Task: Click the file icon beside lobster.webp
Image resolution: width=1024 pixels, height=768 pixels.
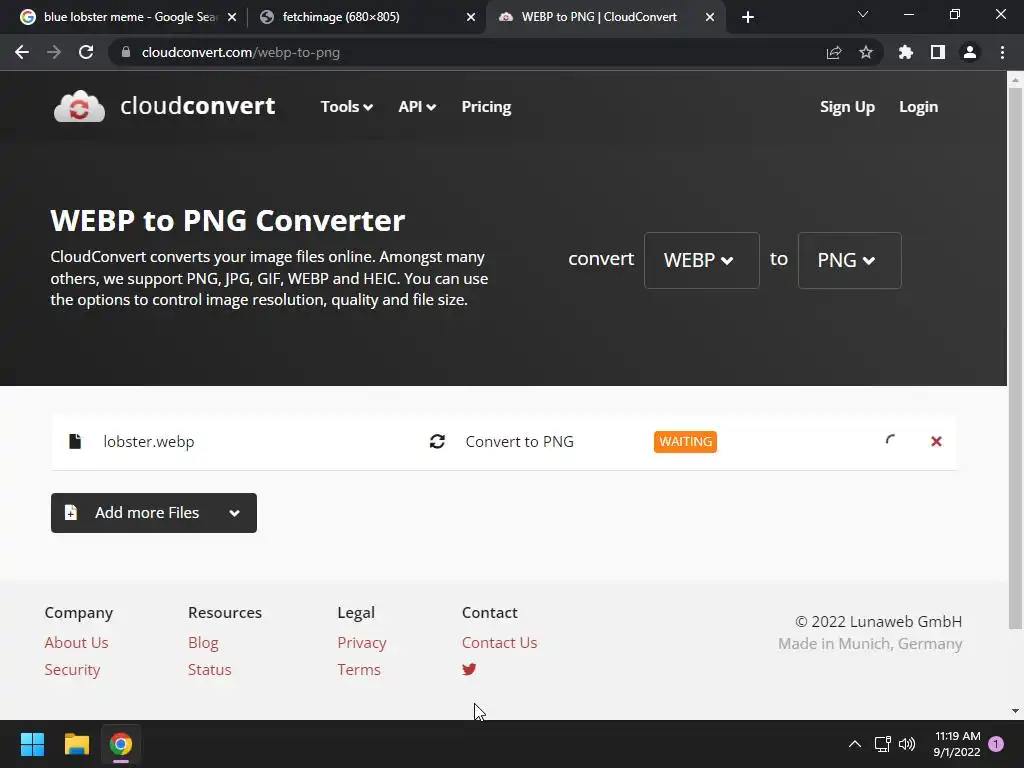Action: click(75, 441)
